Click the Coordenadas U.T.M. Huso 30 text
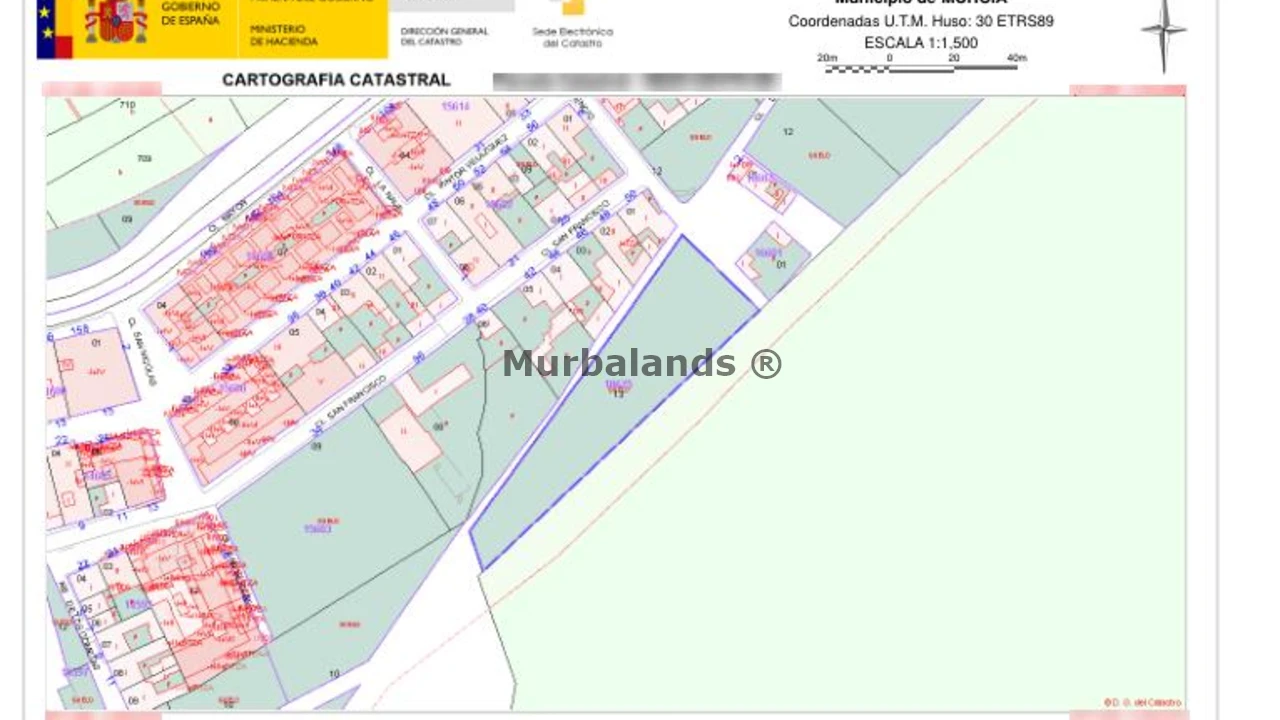 (920, 21)
